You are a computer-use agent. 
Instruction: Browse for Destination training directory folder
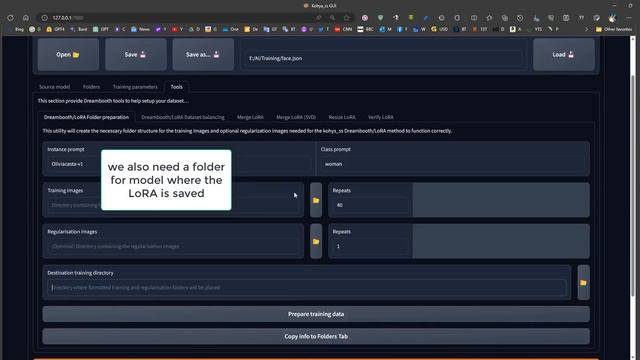point(583,282)
